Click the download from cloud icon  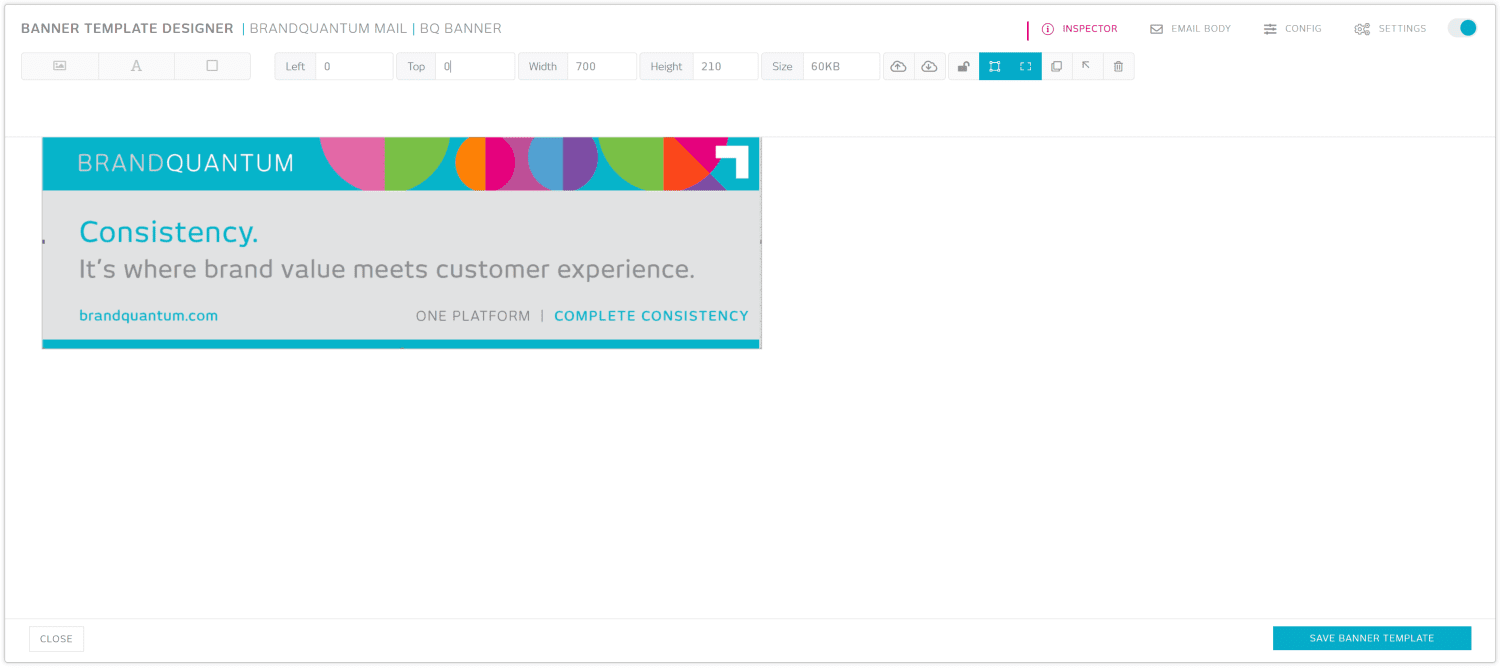point(929,66)
